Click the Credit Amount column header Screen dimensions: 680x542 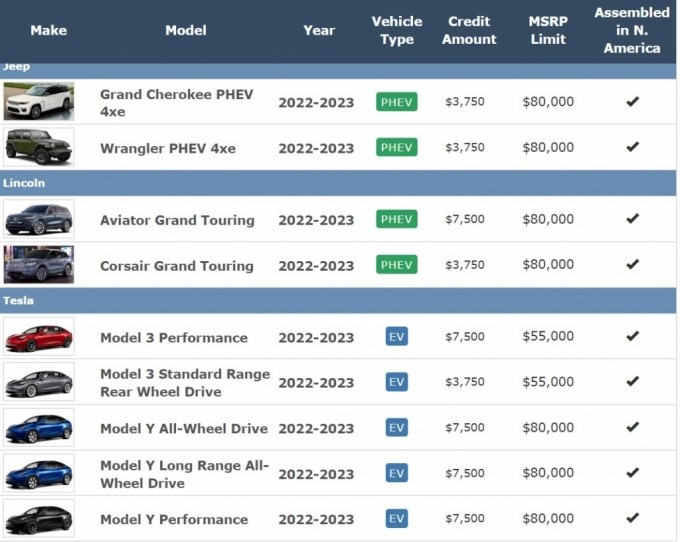click(x=469, y=30)
